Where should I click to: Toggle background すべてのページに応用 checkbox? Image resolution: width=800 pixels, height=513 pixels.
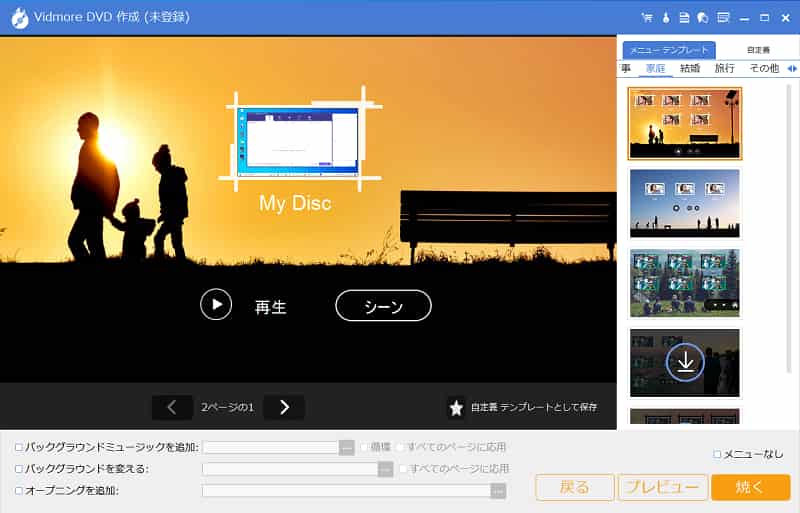[403, 469]
